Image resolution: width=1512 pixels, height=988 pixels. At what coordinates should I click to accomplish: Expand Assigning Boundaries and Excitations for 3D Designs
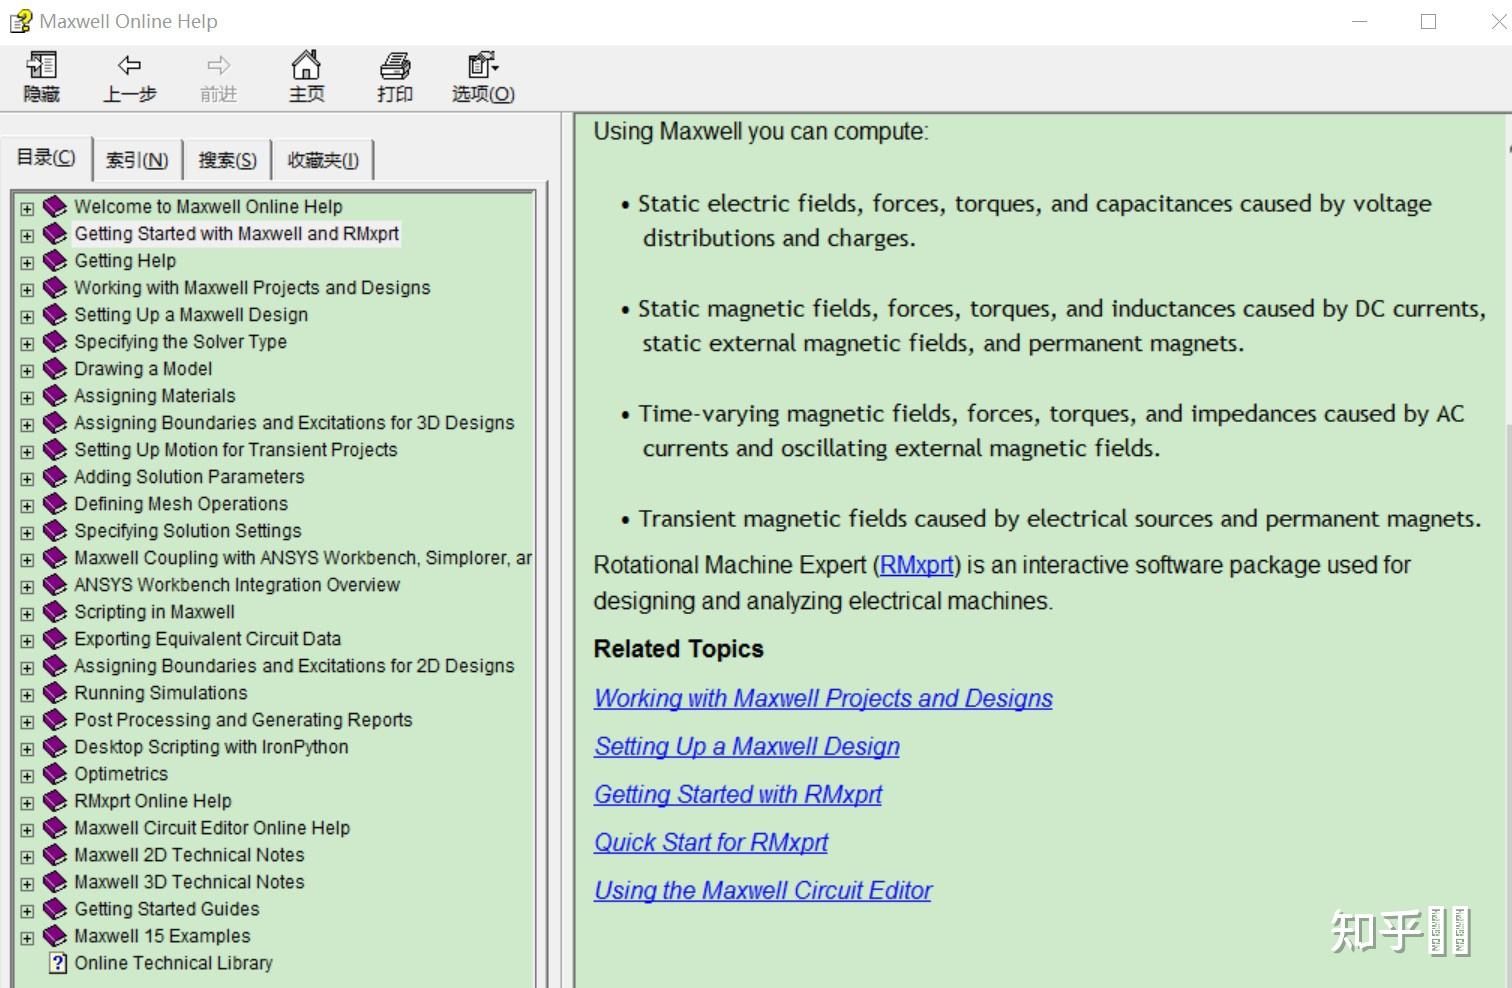(x=27, y=425)
